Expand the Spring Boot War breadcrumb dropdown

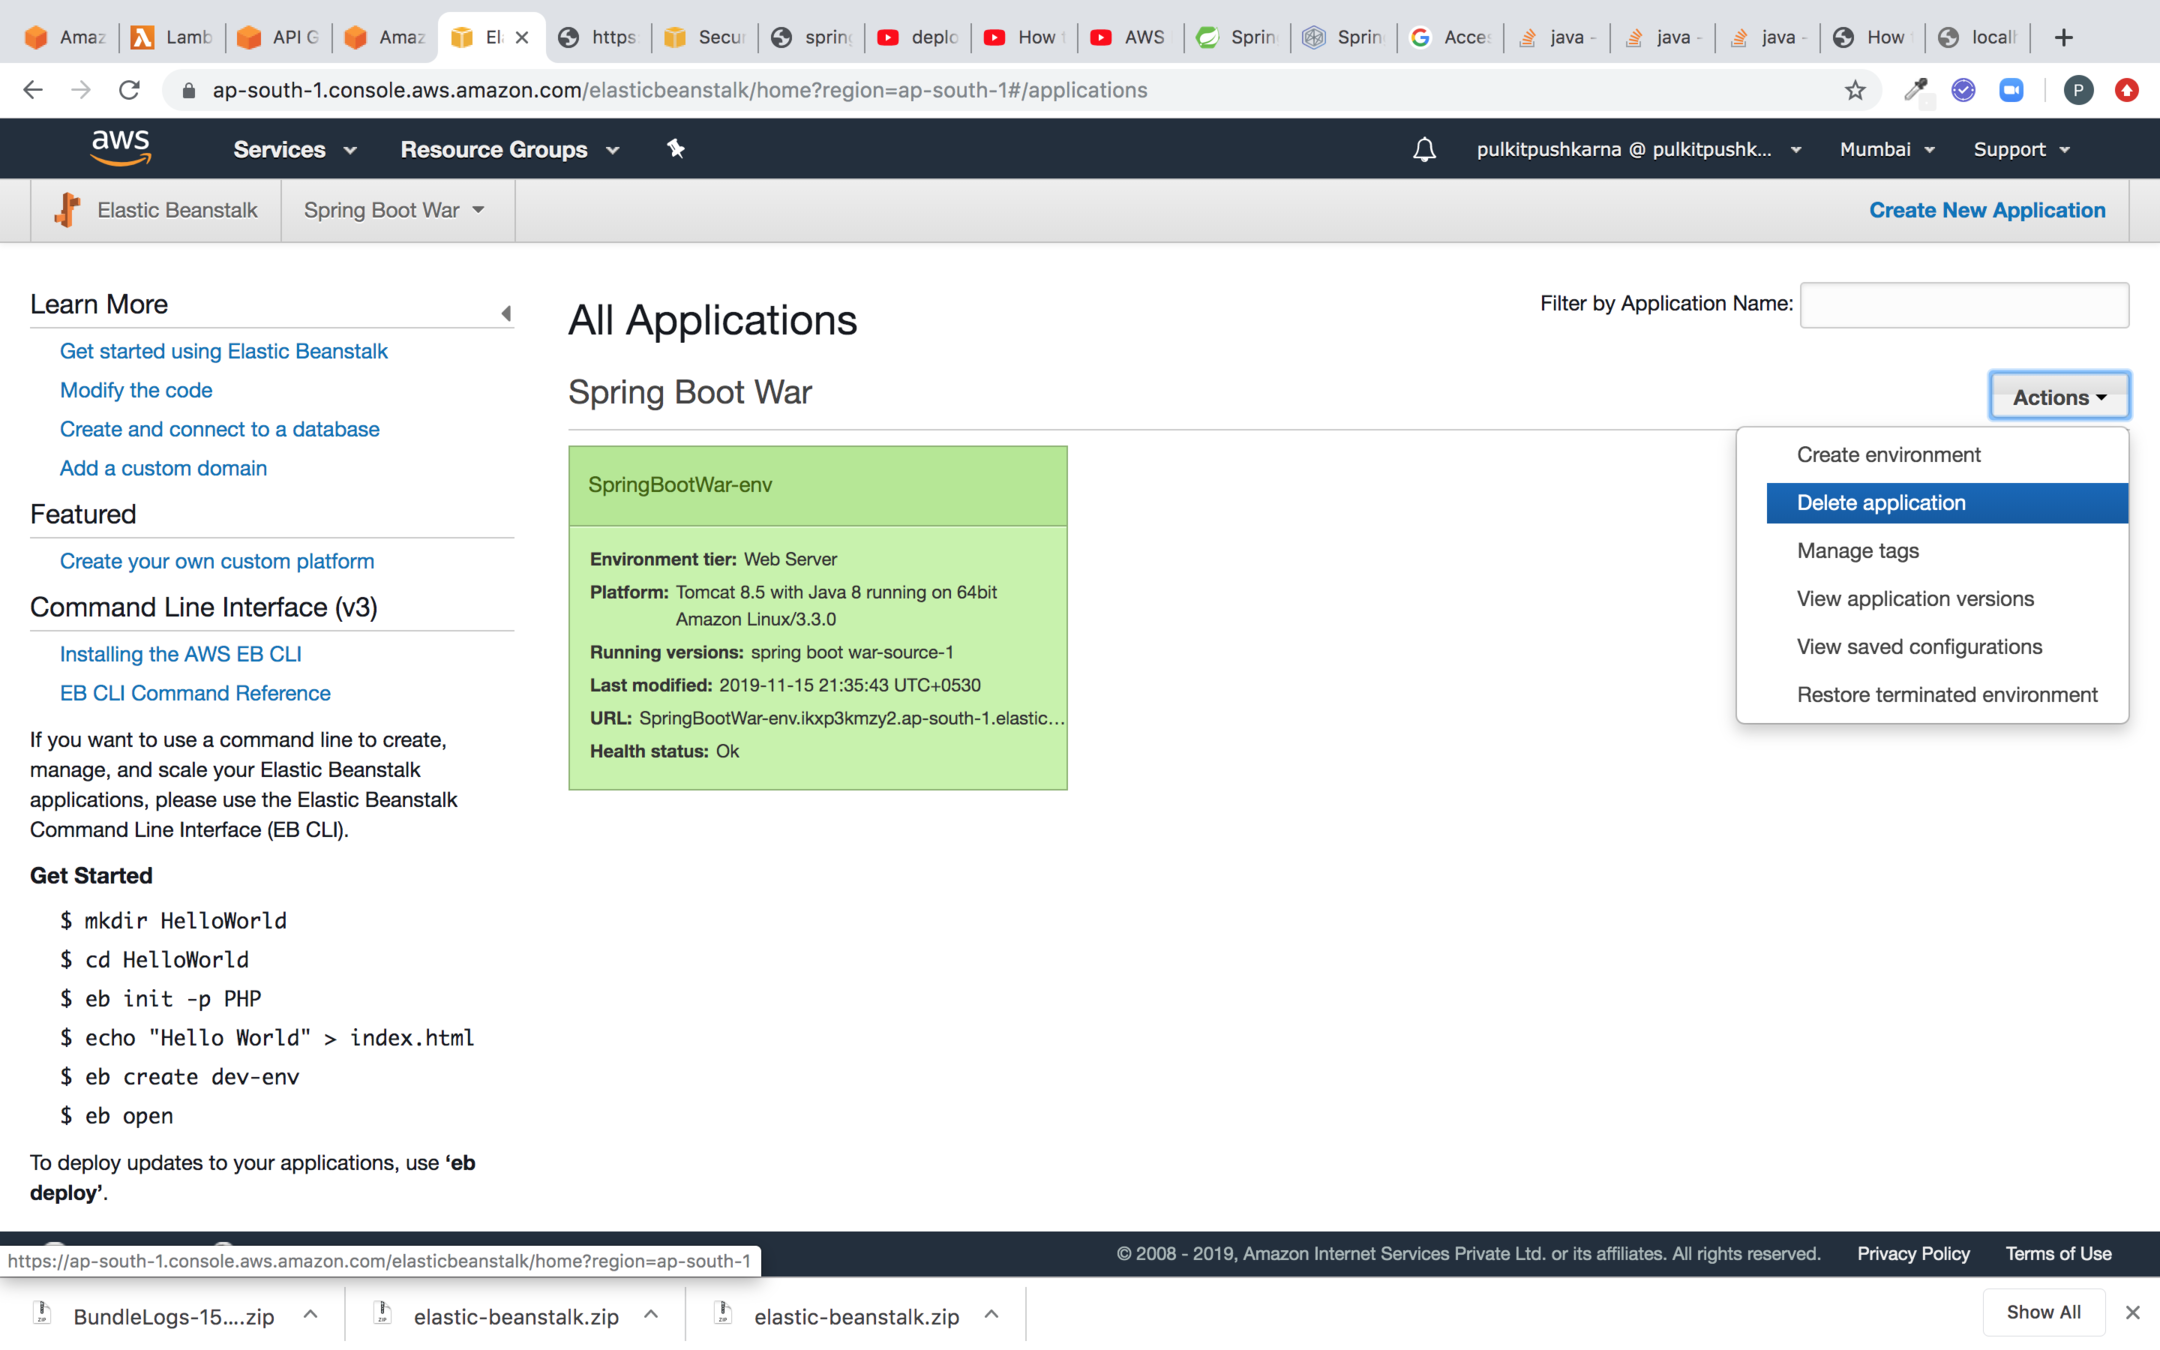[395, 210]
